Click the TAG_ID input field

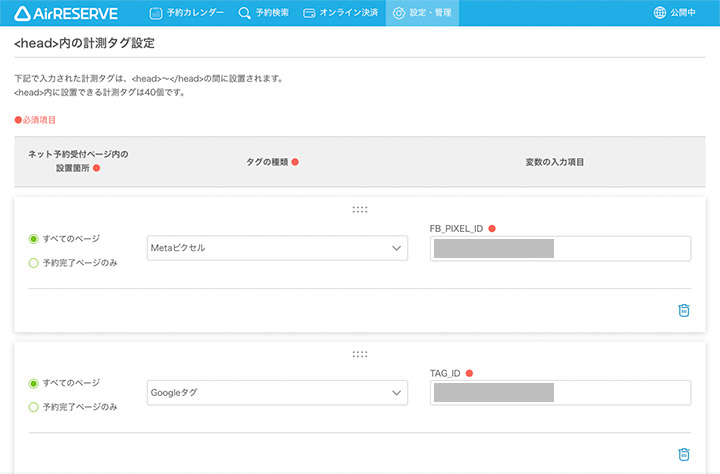[560, 393]
